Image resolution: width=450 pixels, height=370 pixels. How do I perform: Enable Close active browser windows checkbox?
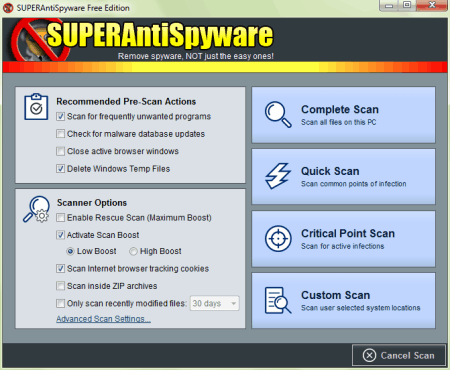[x=60, y=151]
